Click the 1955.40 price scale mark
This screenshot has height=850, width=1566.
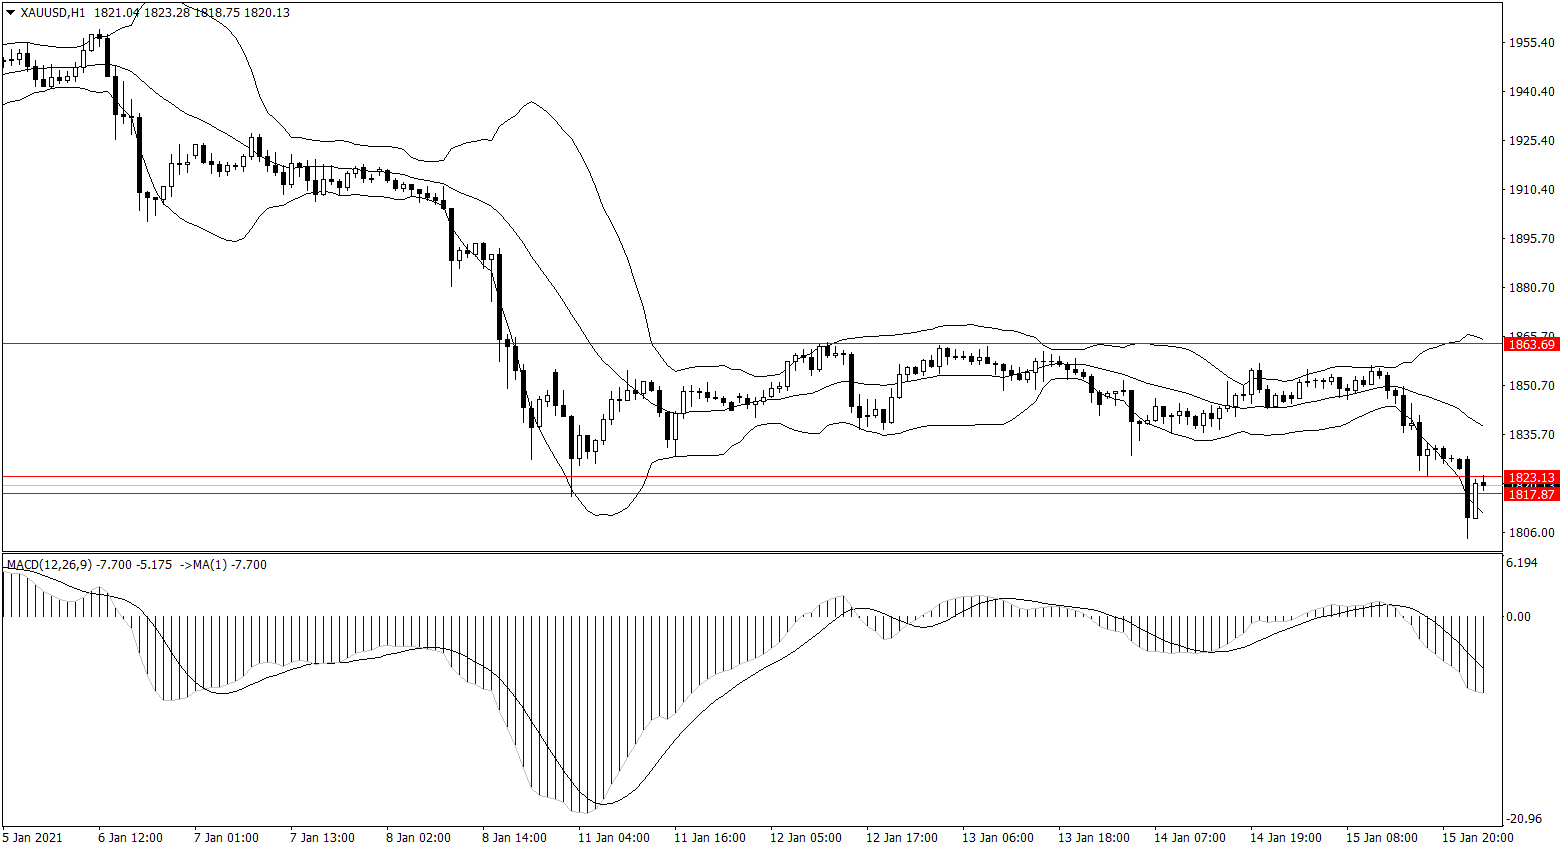[1531, 43]
